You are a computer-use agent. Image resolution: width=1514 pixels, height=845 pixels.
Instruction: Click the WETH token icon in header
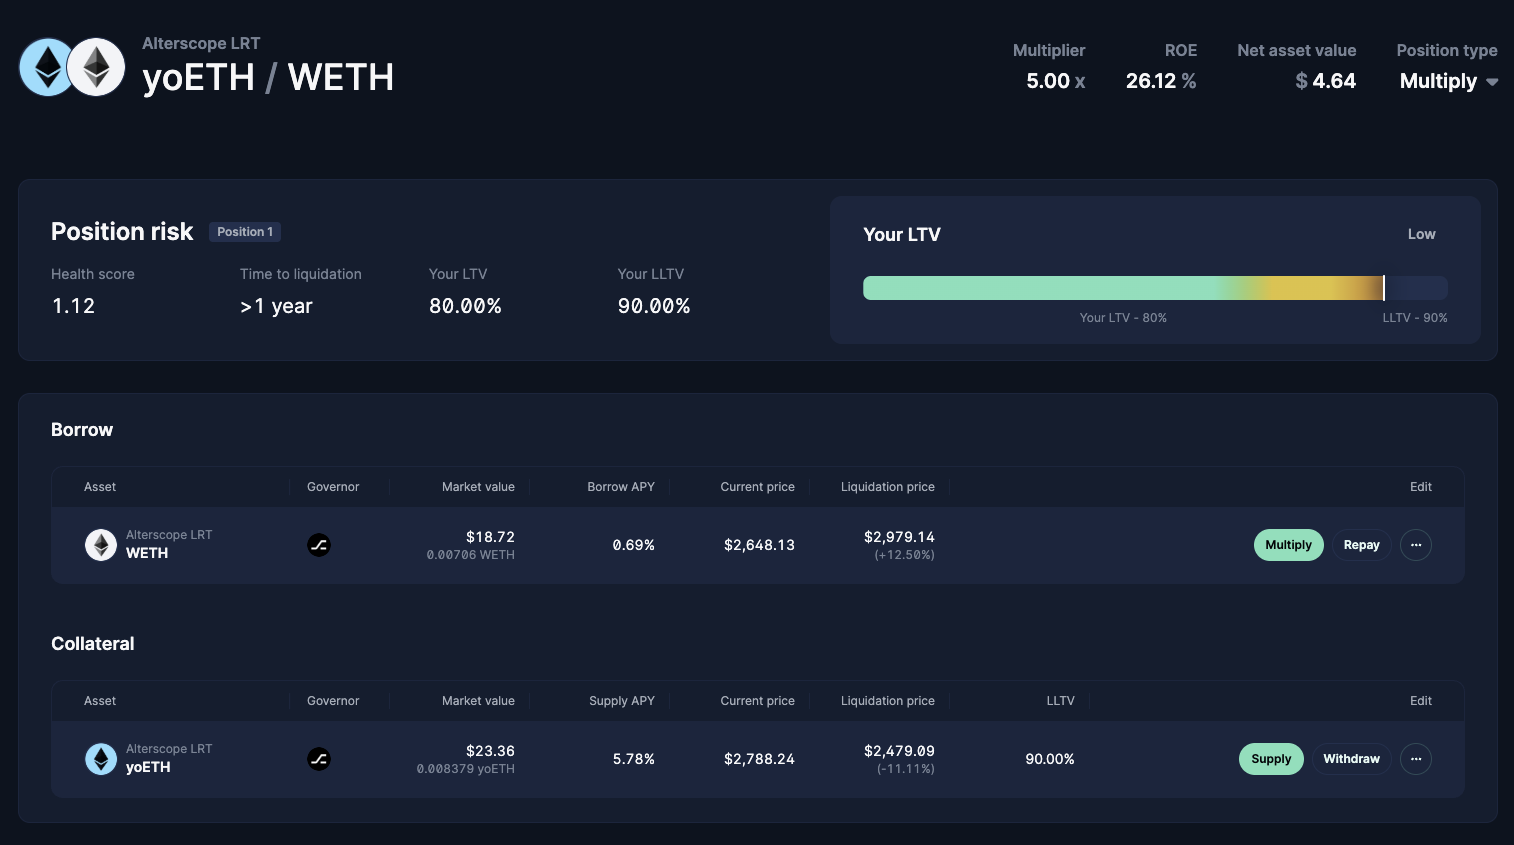[97, 67]
